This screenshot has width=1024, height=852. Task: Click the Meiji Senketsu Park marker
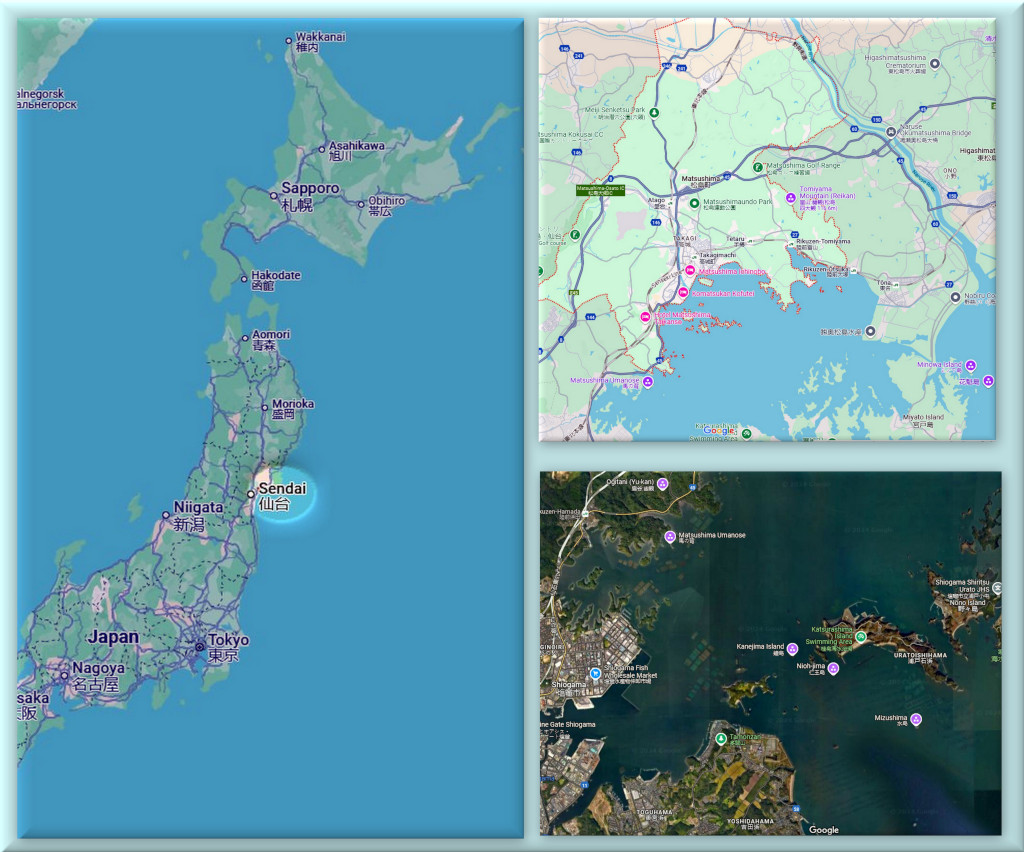653,112
